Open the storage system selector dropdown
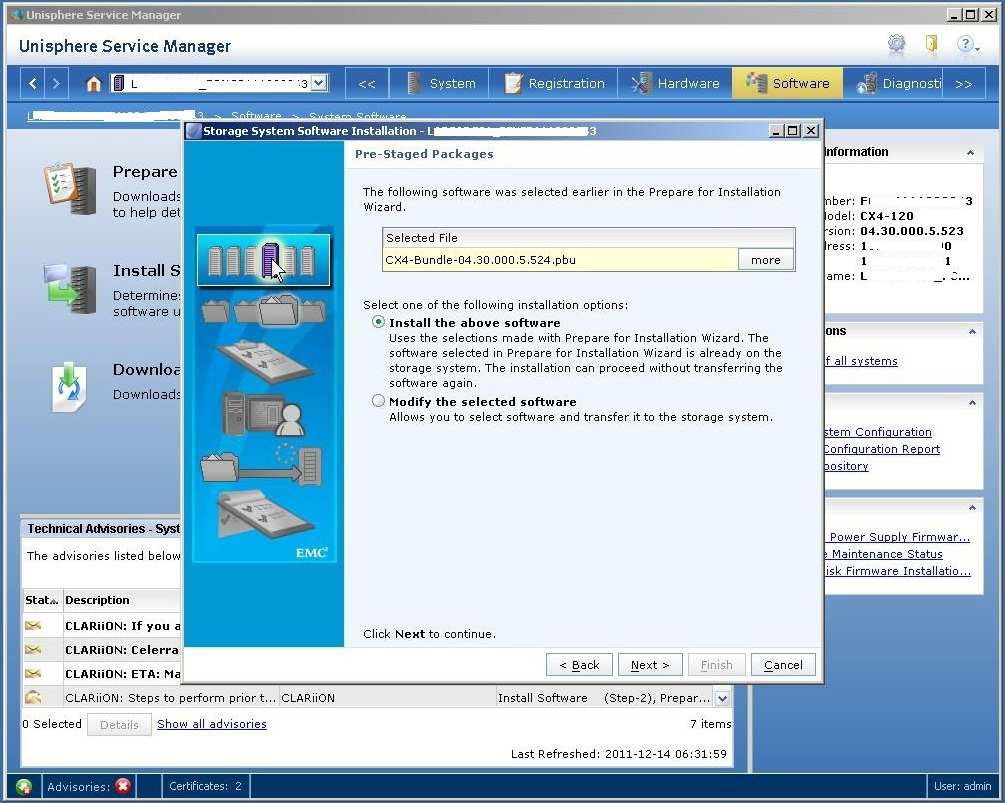 (x=319, y=83)
